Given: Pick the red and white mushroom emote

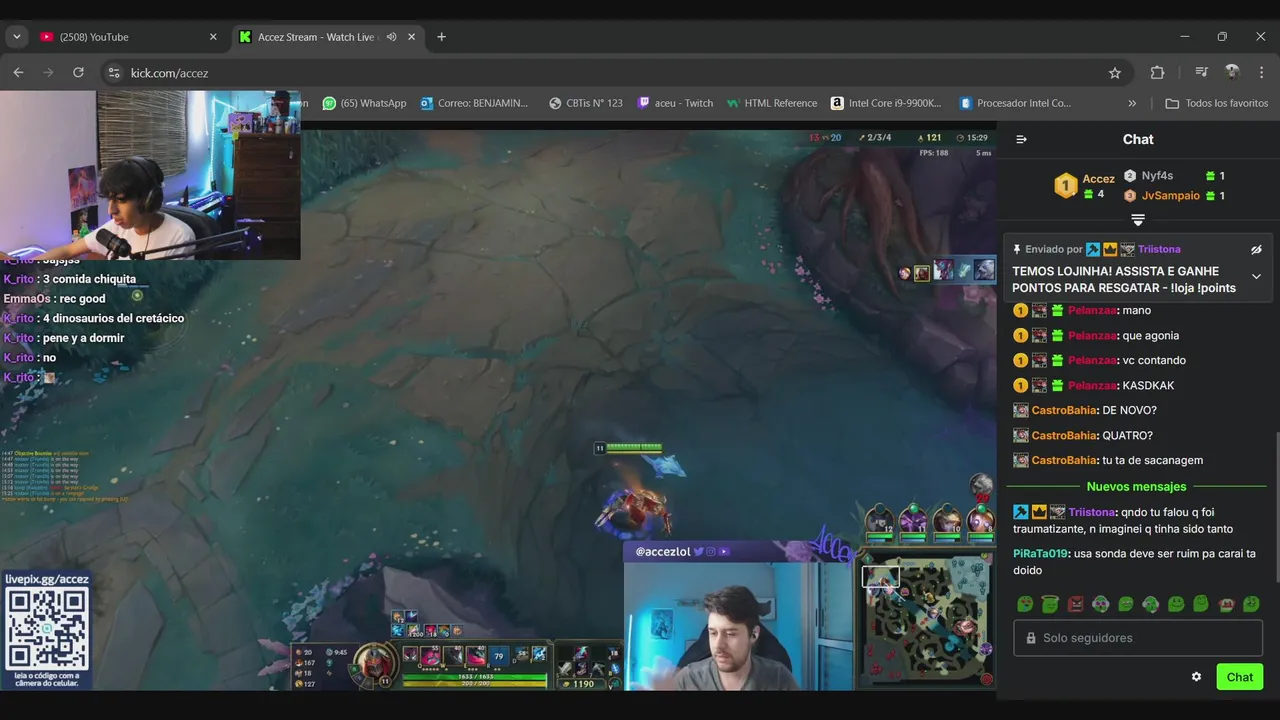Looking at the screenshot, I should [1226, 604].
